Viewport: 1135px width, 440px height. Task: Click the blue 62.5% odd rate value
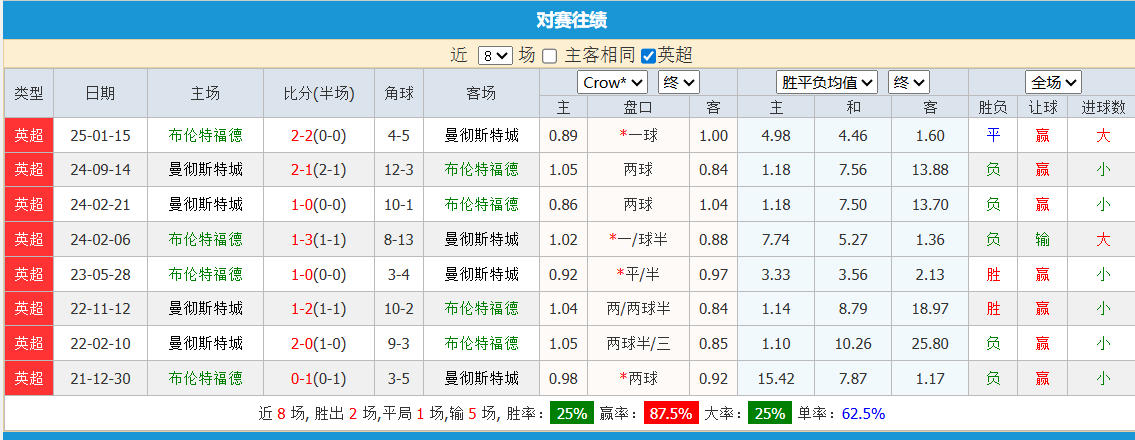[863, 413]
